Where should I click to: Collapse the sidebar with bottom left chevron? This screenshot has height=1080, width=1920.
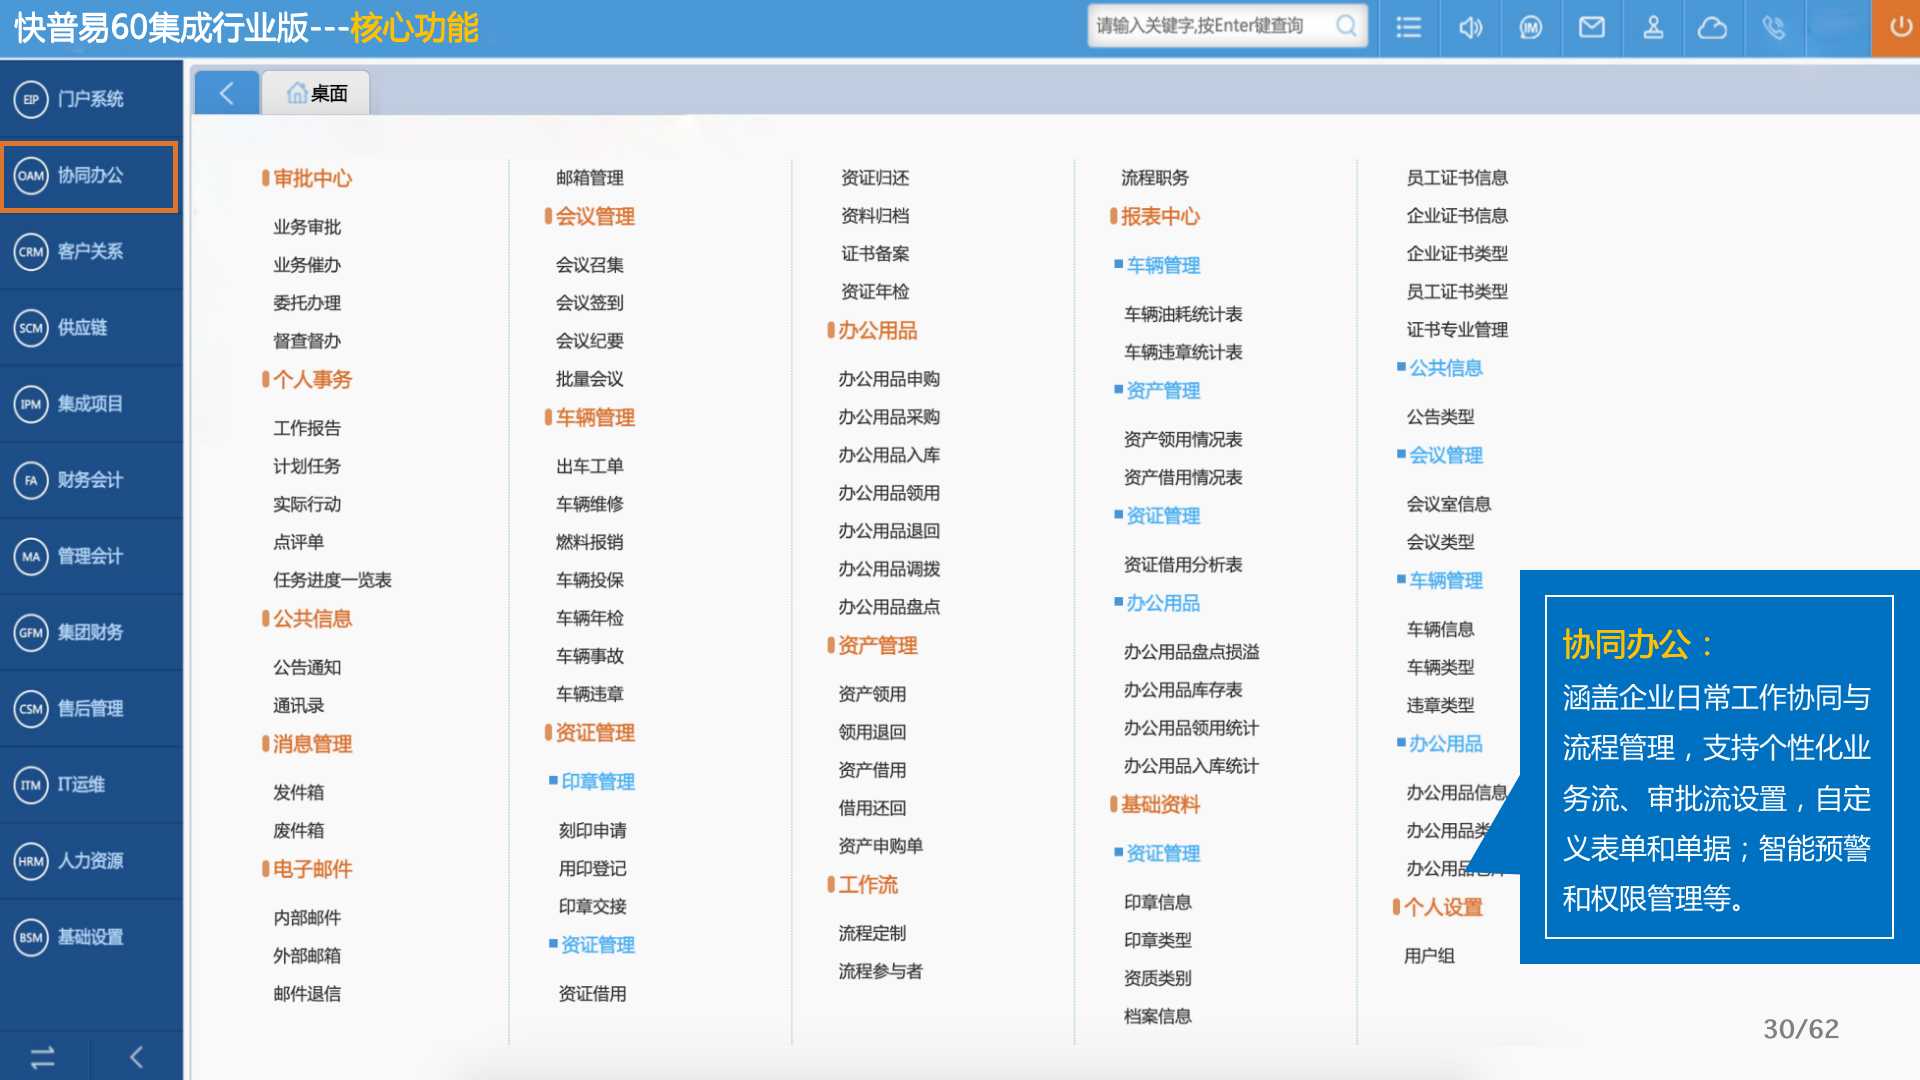point(137,1057)
